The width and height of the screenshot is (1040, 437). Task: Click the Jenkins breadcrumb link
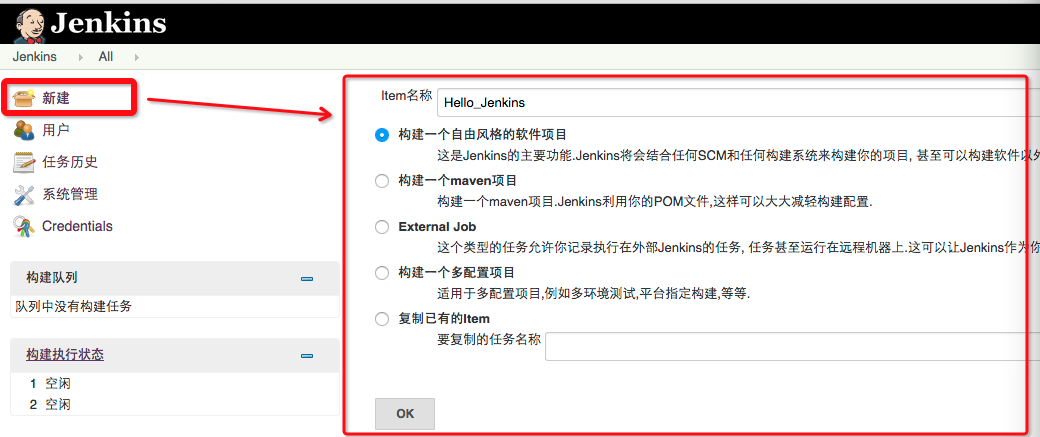[34, 57]
